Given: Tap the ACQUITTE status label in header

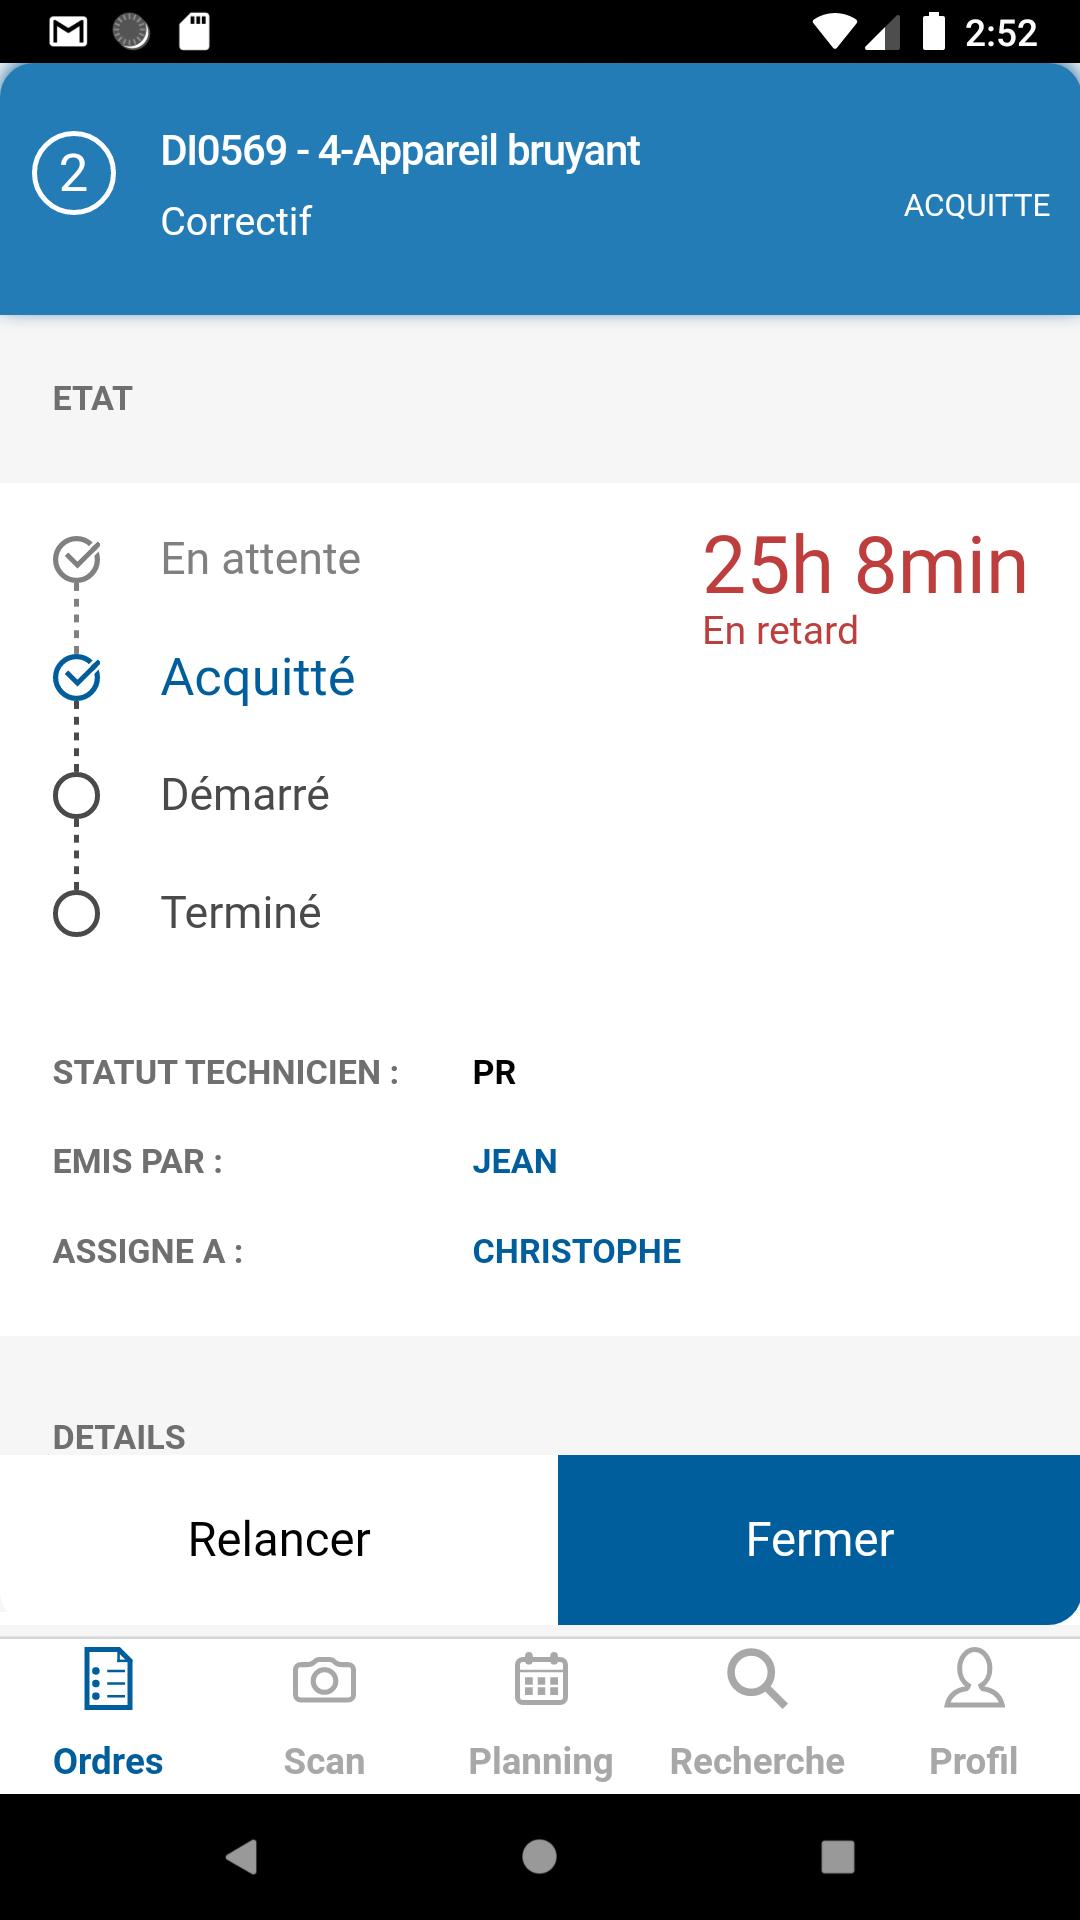Looking at the screenshot, I should point(977,205).
